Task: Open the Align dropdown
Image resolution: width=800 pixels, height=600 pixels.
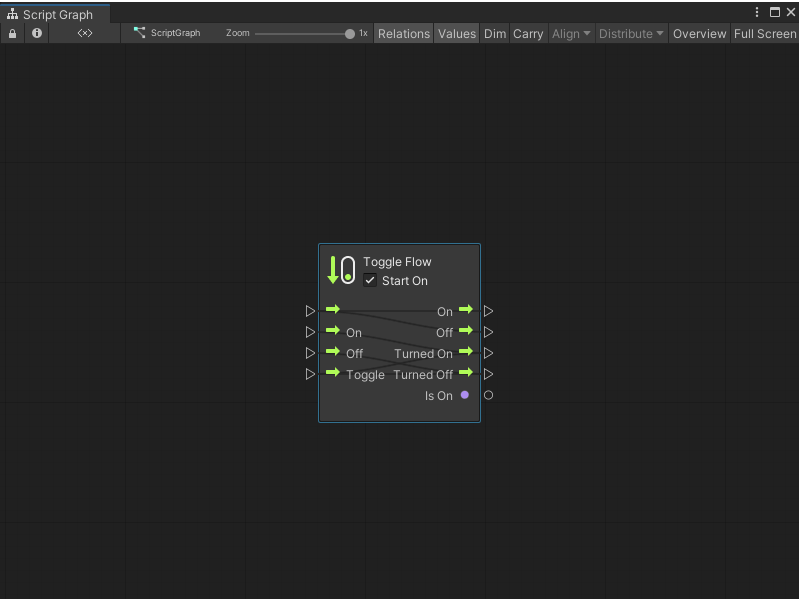Action: click(570, 33)
